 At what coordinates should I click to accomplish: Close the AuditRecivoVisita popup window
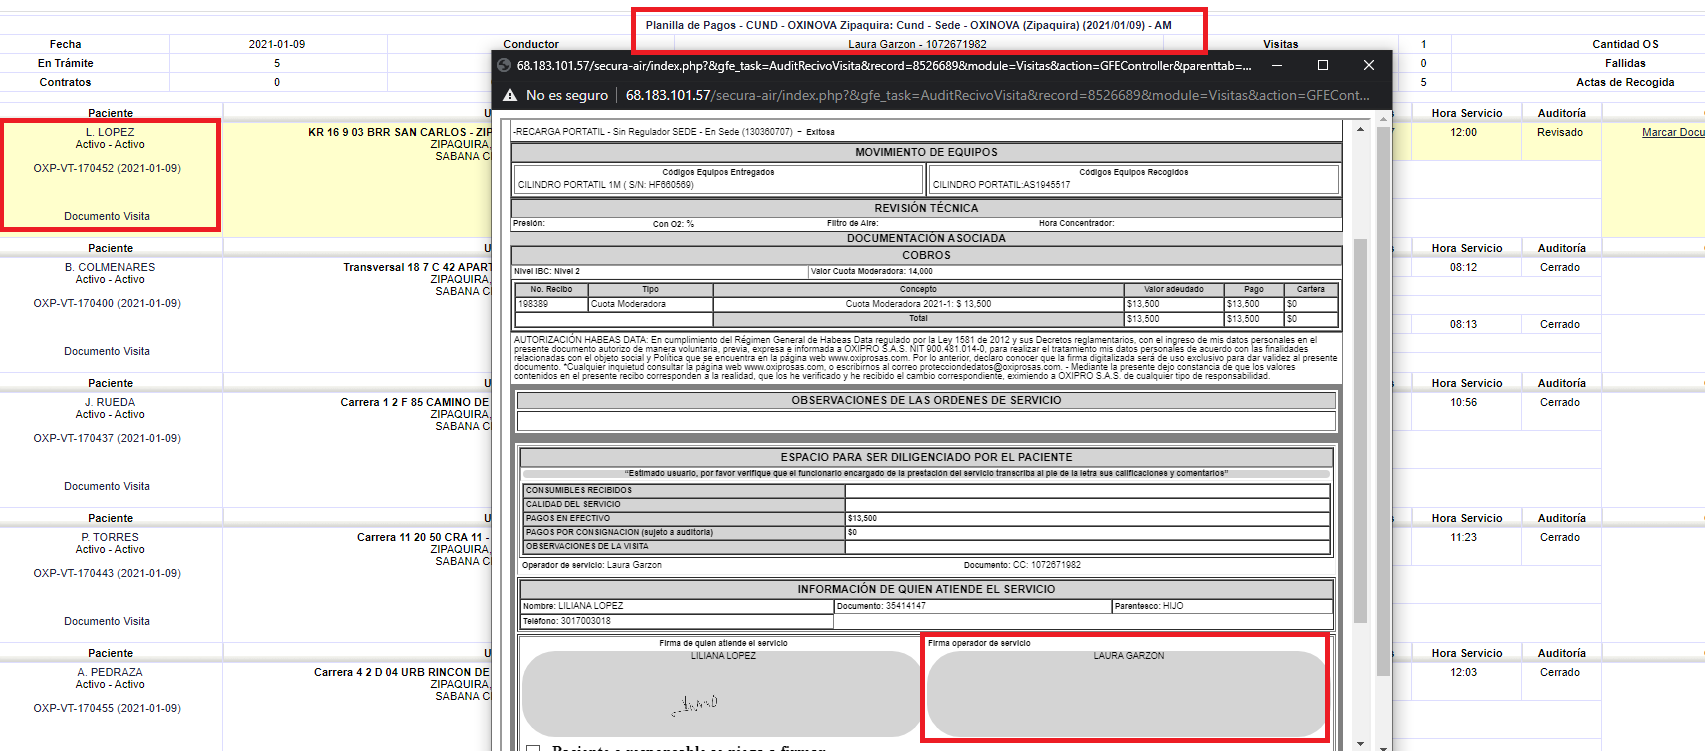1369,65
